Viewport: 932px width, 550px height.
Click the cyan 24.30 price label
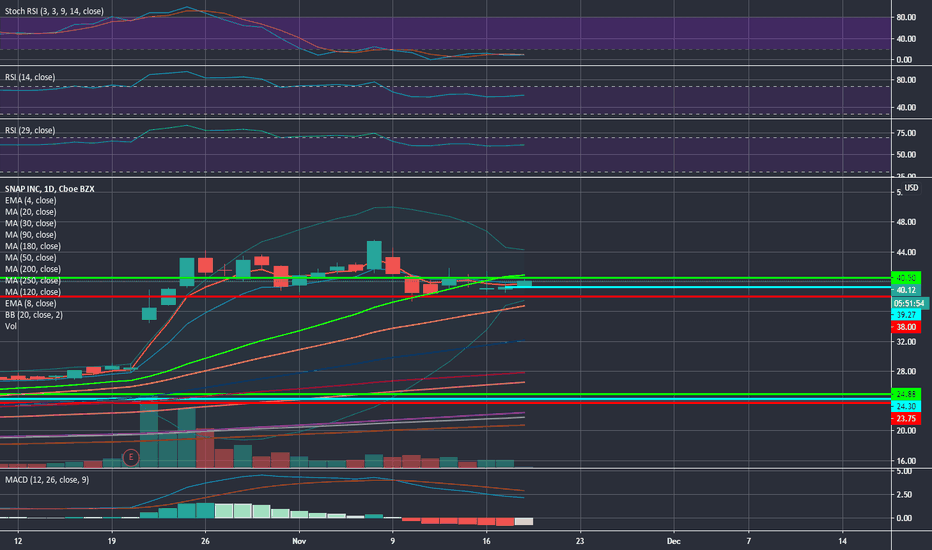tap(906, 407)
